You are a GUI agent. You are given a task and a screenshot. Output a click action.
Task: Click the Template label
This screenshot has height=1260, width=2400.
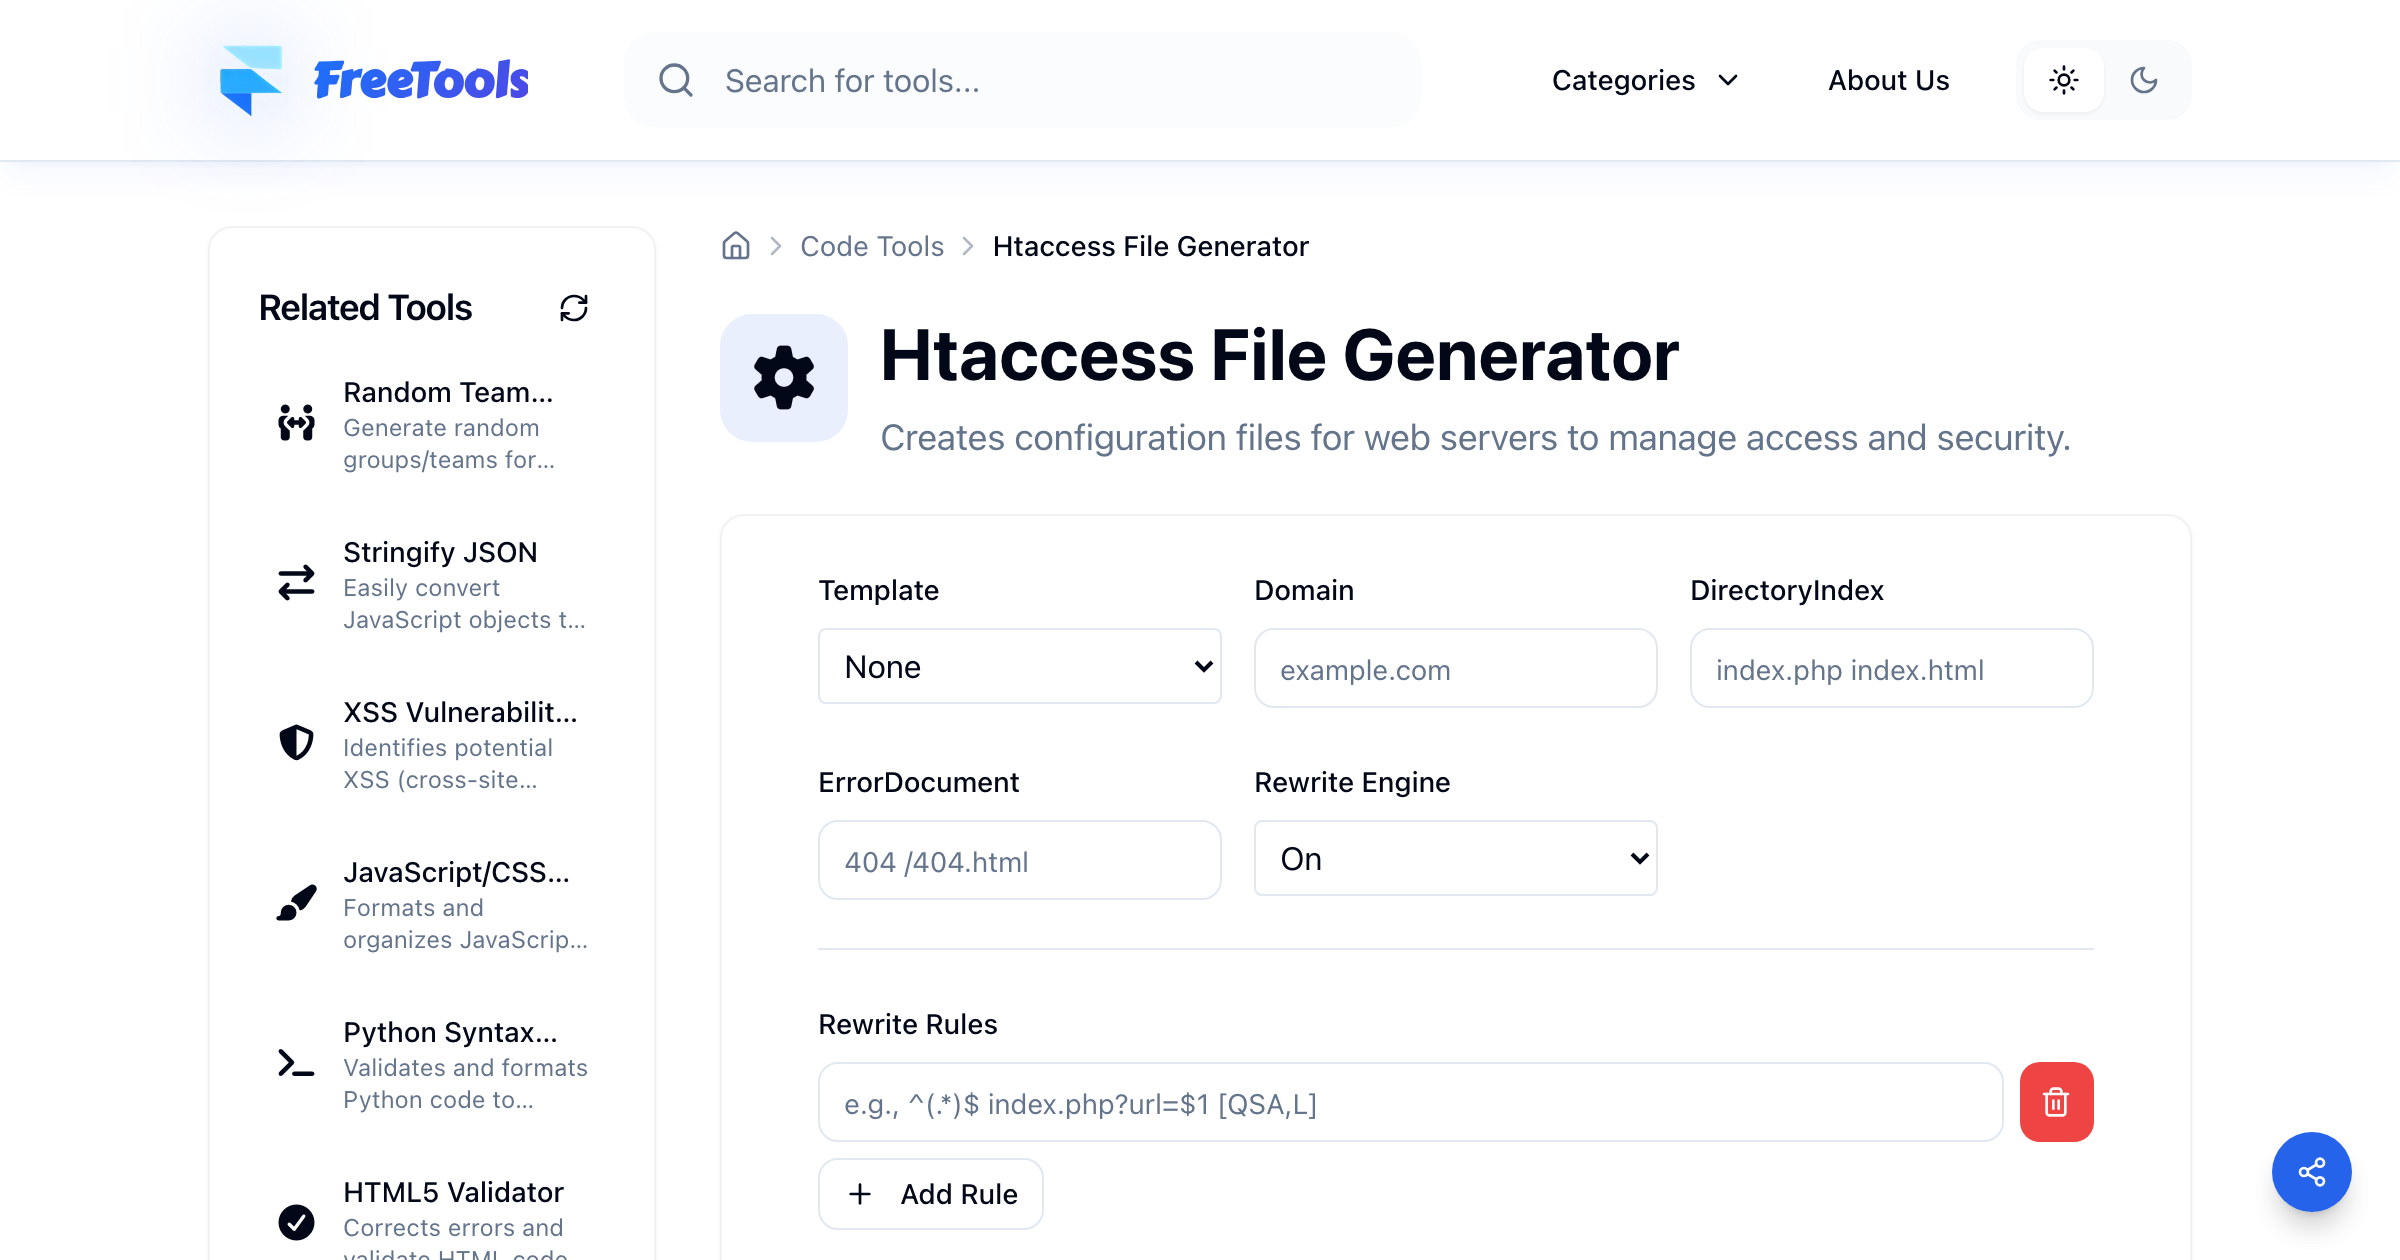point(879,590)
